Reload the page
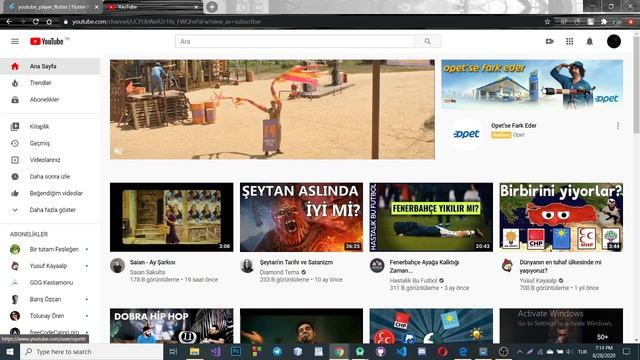Screen dimensions: 640x360 click(36, 22)
